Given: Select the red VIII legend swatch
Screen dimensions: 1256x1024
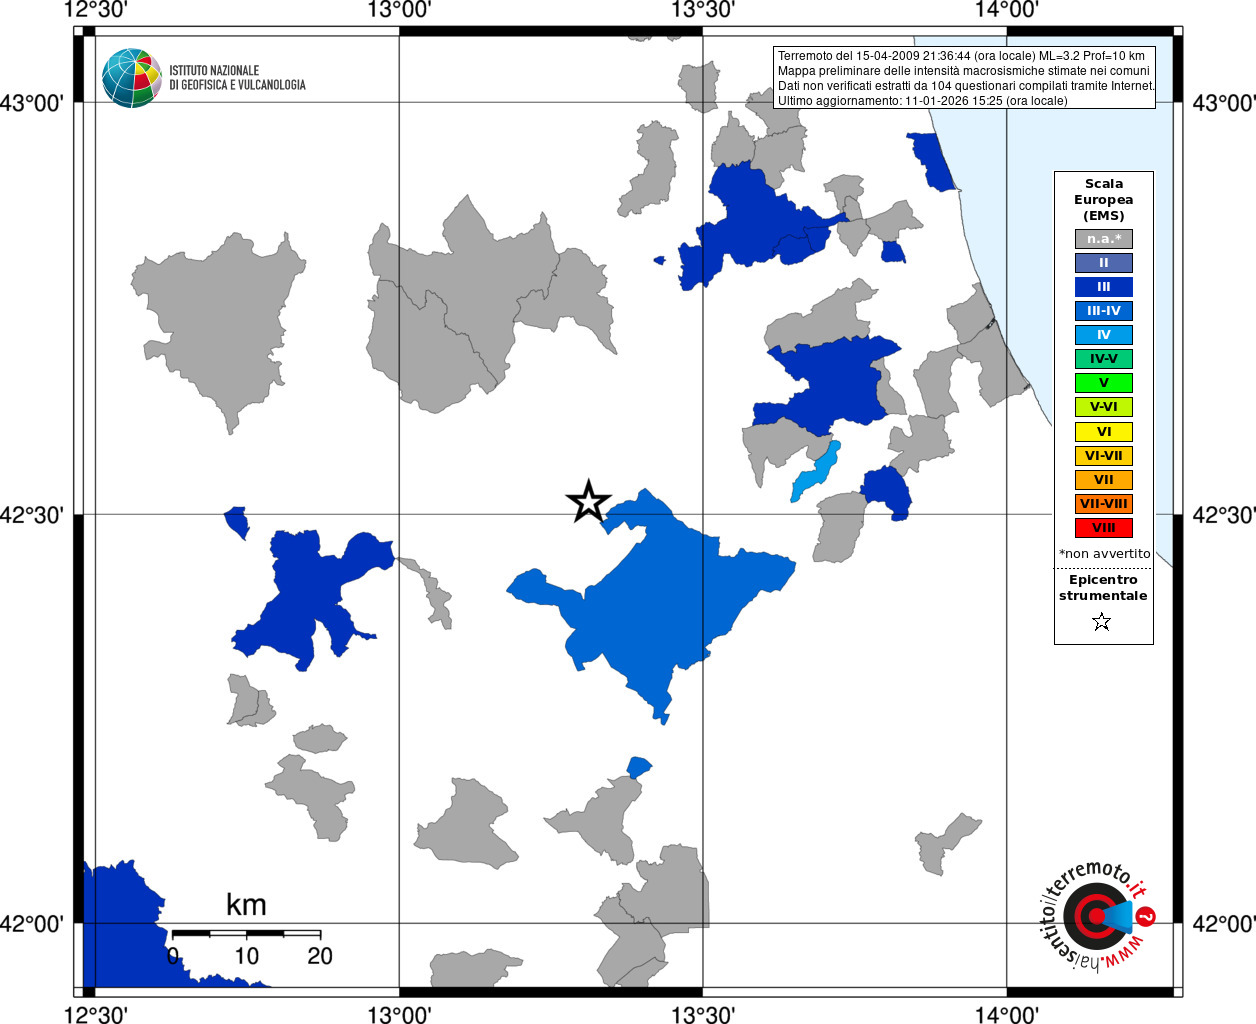Looking at the screenshot, I should [1104, 528].
